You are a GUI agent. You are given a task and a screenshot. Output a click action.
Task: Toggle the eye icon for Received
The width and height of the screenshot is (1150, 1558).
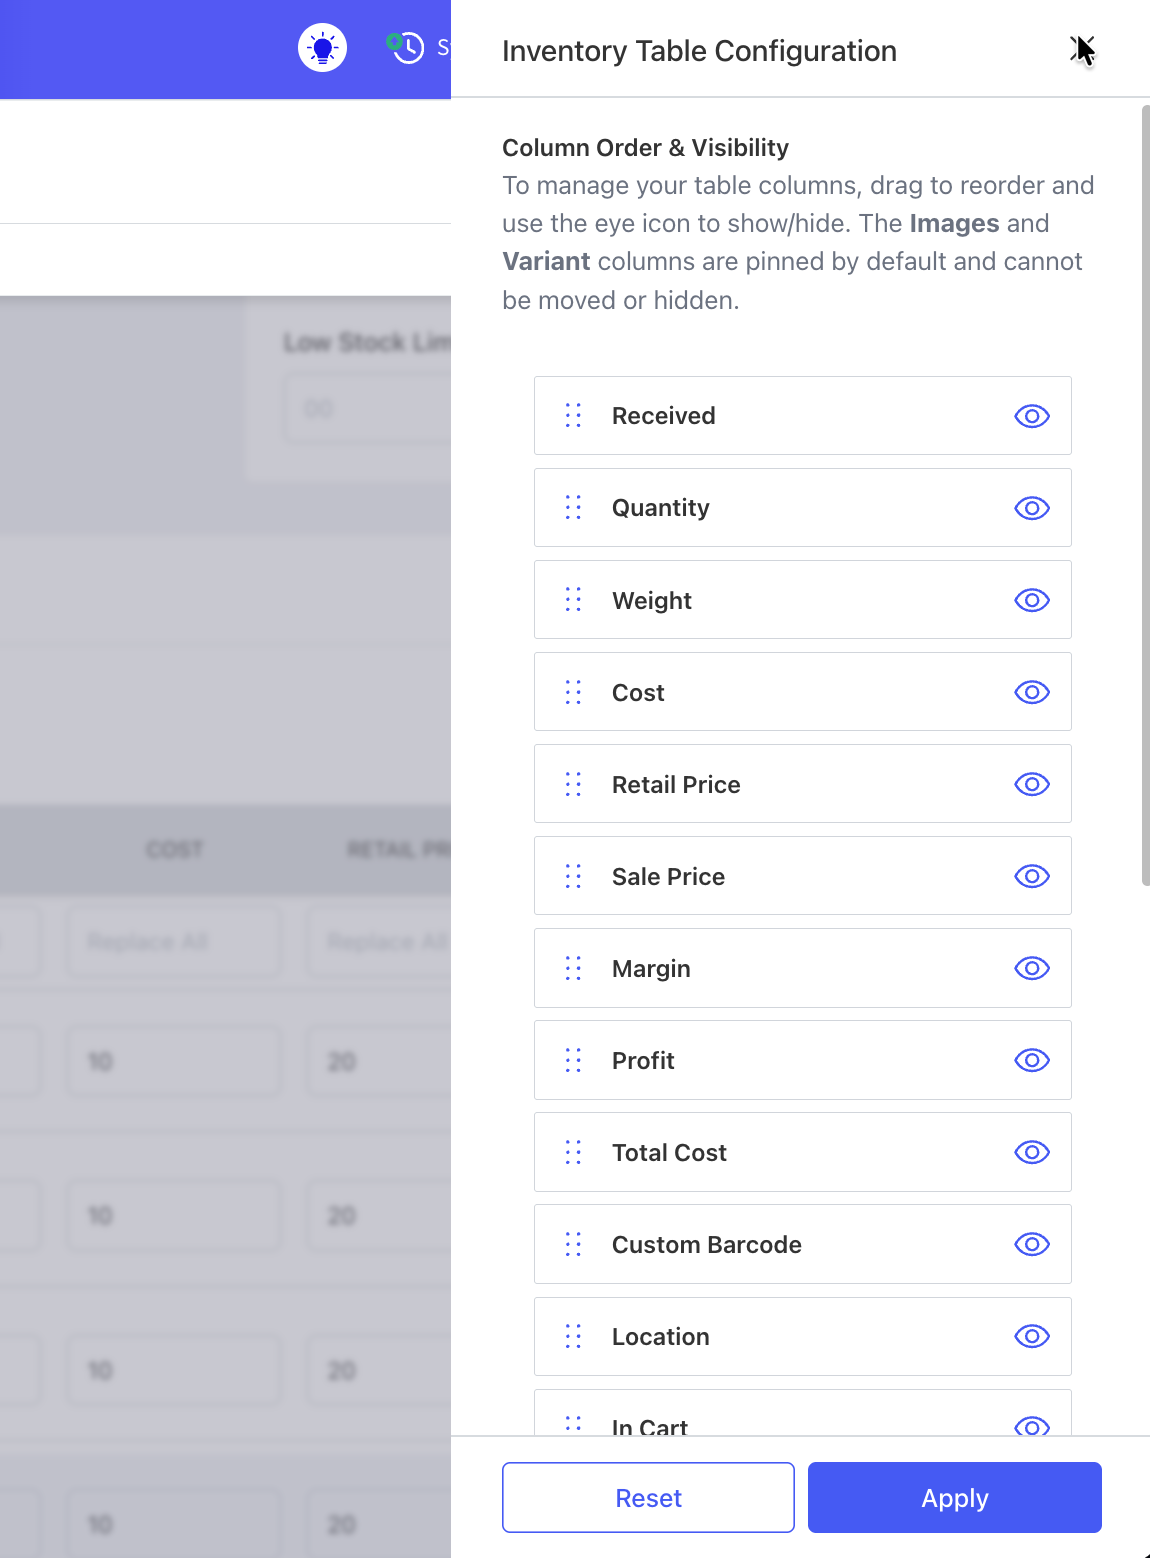point(1032,416)
